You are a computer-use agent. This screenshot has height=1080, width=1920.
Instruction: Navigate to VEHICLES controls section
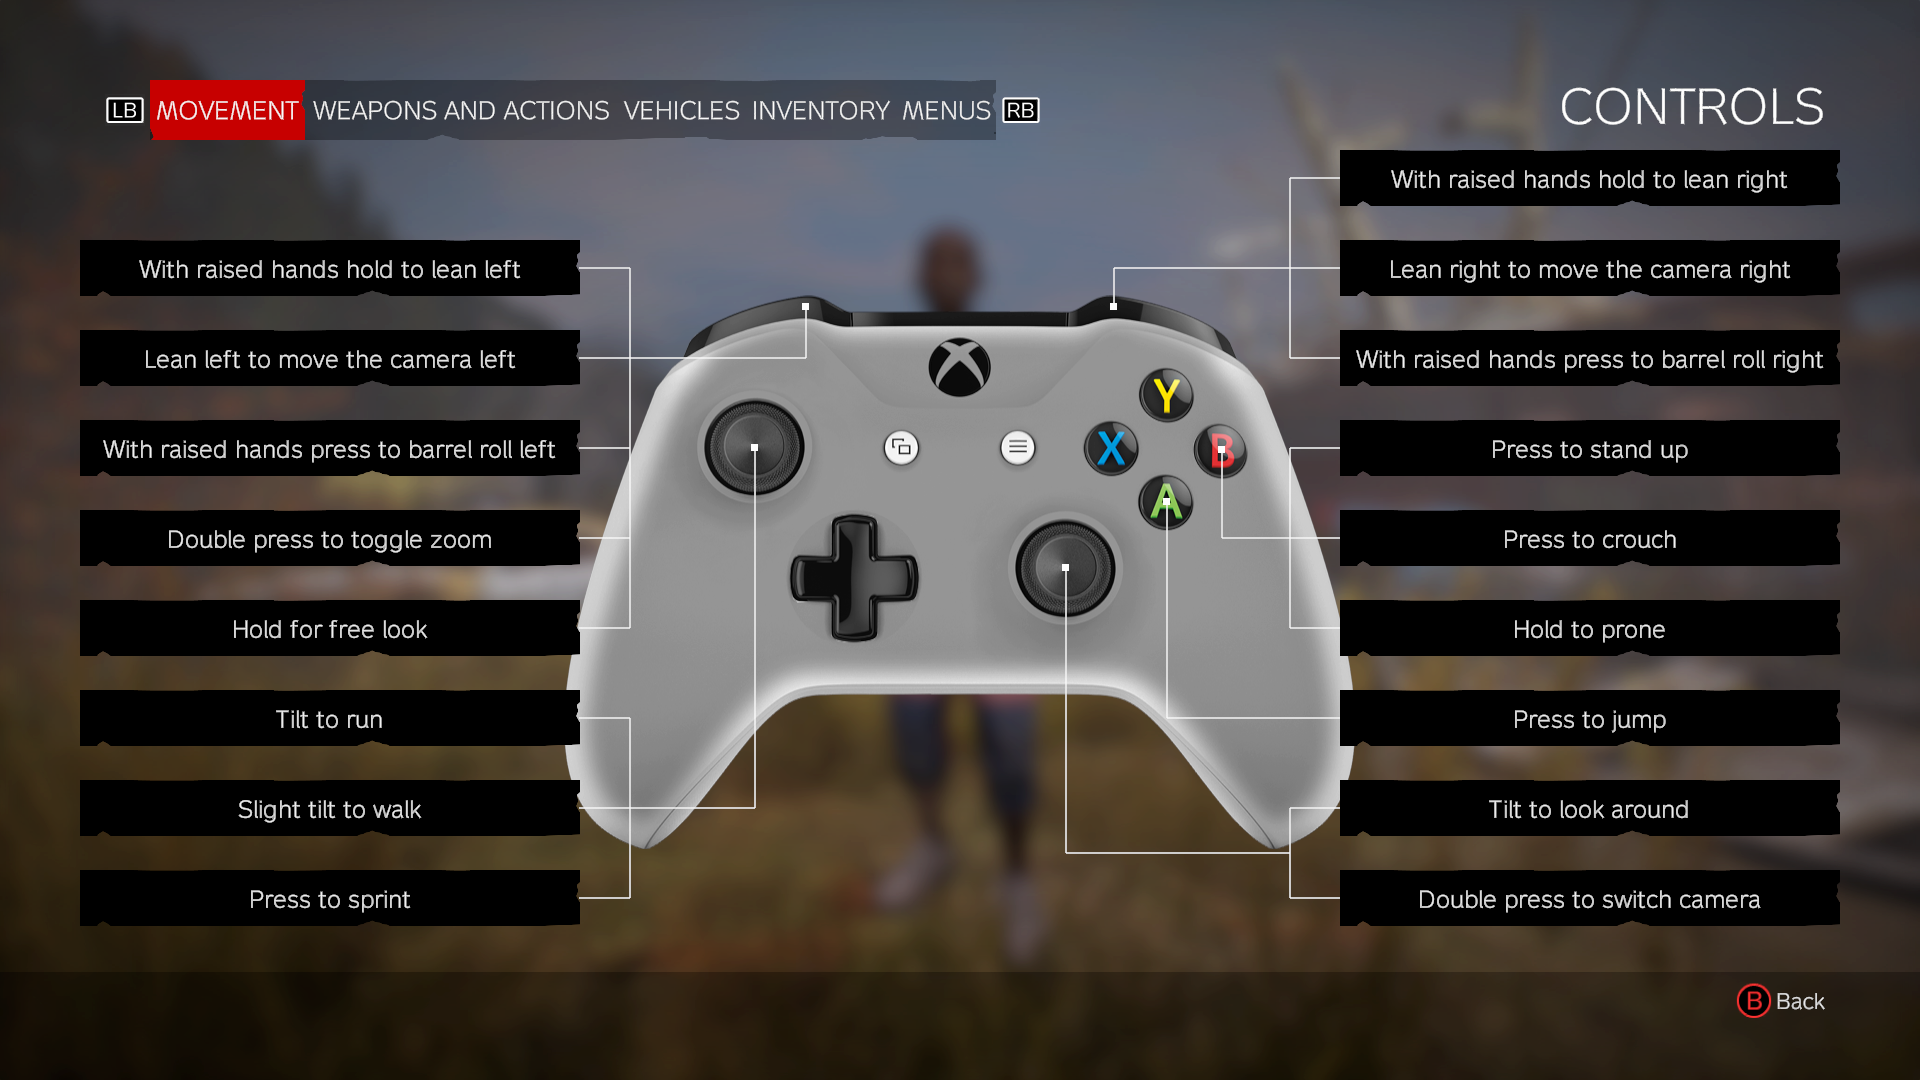[679, 111]
